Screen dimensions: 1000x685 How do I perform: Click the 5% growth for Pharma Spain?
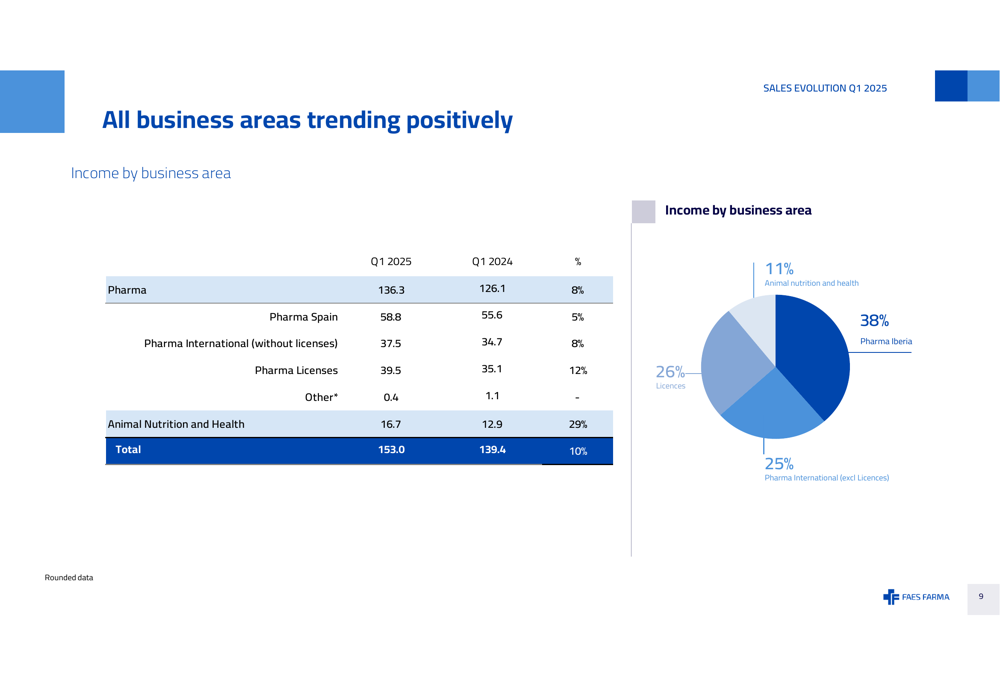(x=578, y=317)
